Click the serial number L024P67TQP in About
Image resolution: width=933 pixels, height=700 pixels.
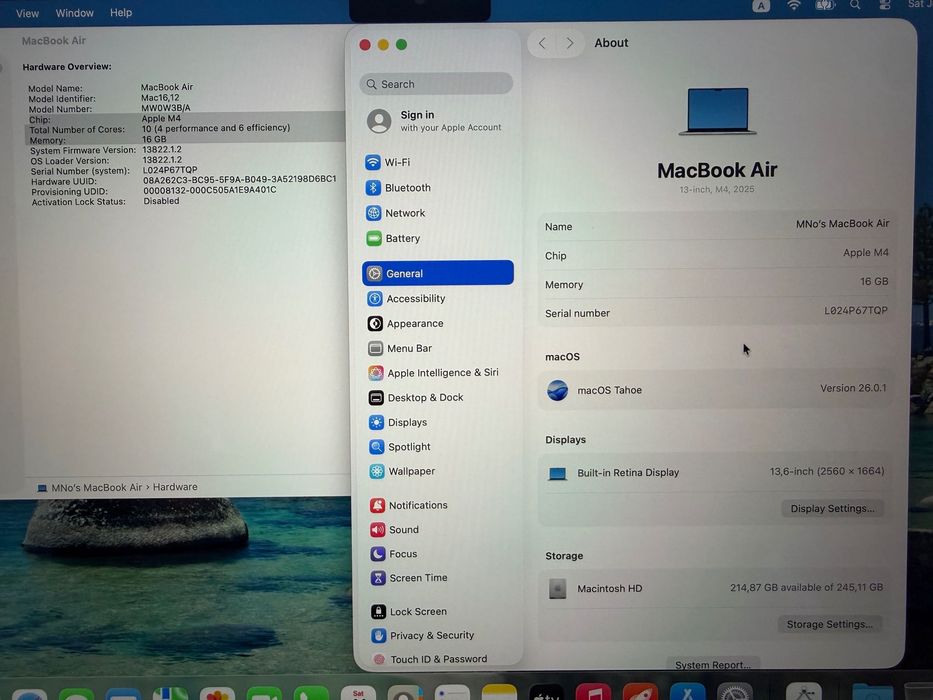pos(856,310)
